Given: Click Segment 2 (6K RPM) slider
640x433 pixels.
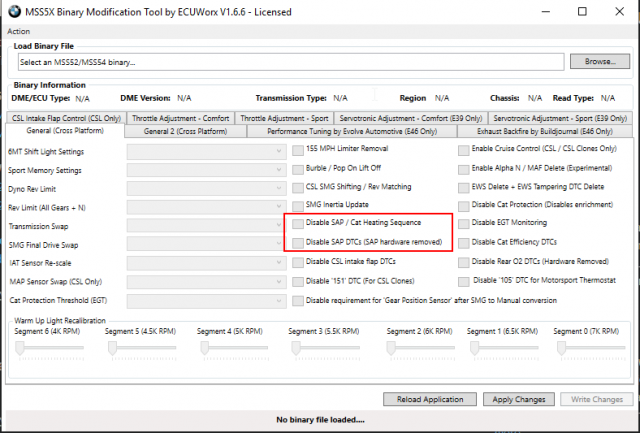Looking at the screenshot, I should point(421,349).
